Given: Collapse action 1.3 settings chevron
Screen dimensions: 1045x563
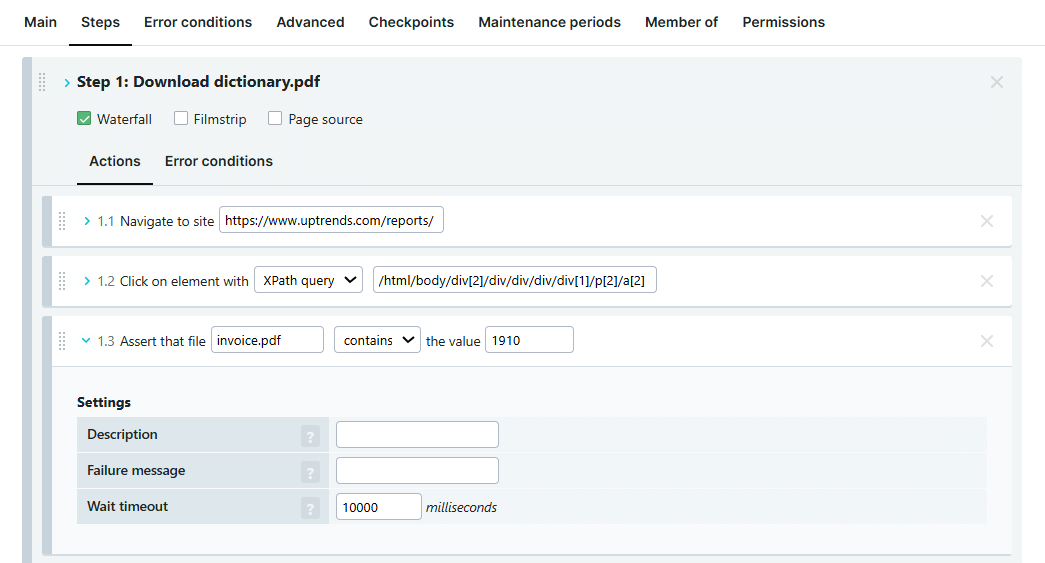Looking at the screenshot, I should click(x=86, y=341).
